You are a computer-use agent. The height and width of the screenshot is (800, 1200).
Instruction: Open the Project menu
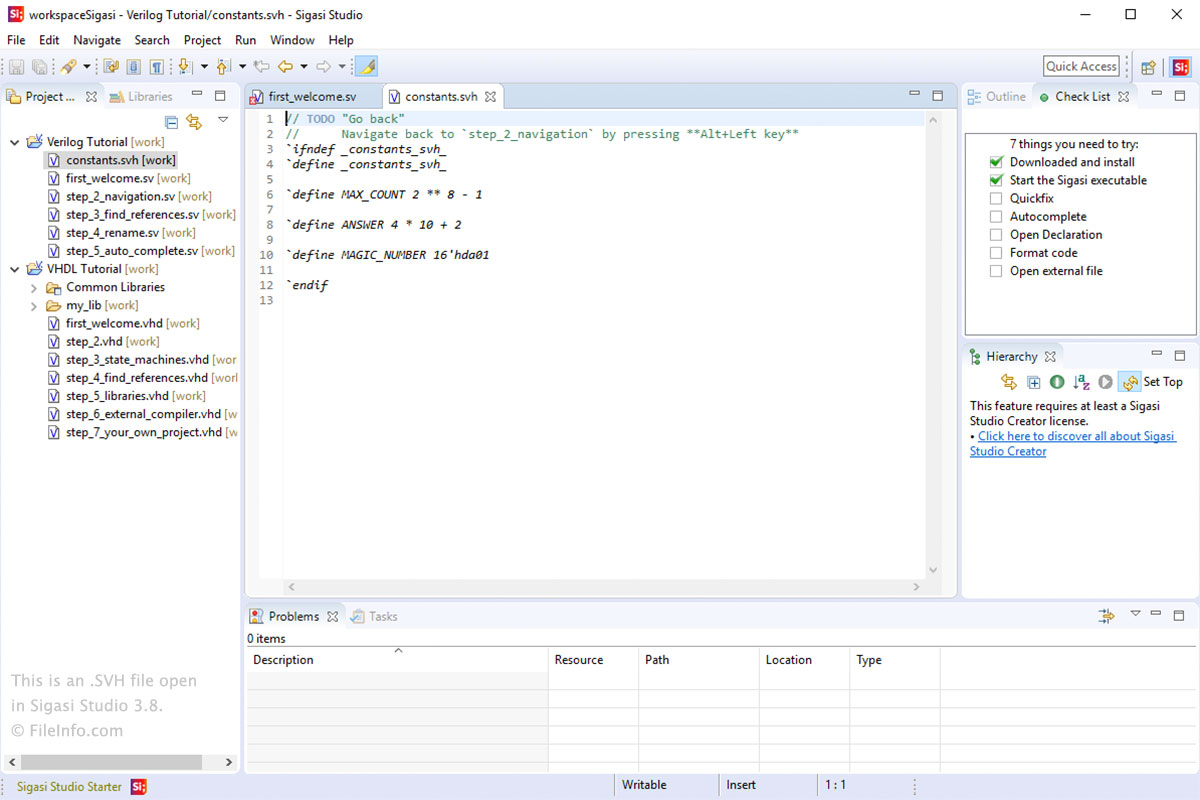click(202, 40)
